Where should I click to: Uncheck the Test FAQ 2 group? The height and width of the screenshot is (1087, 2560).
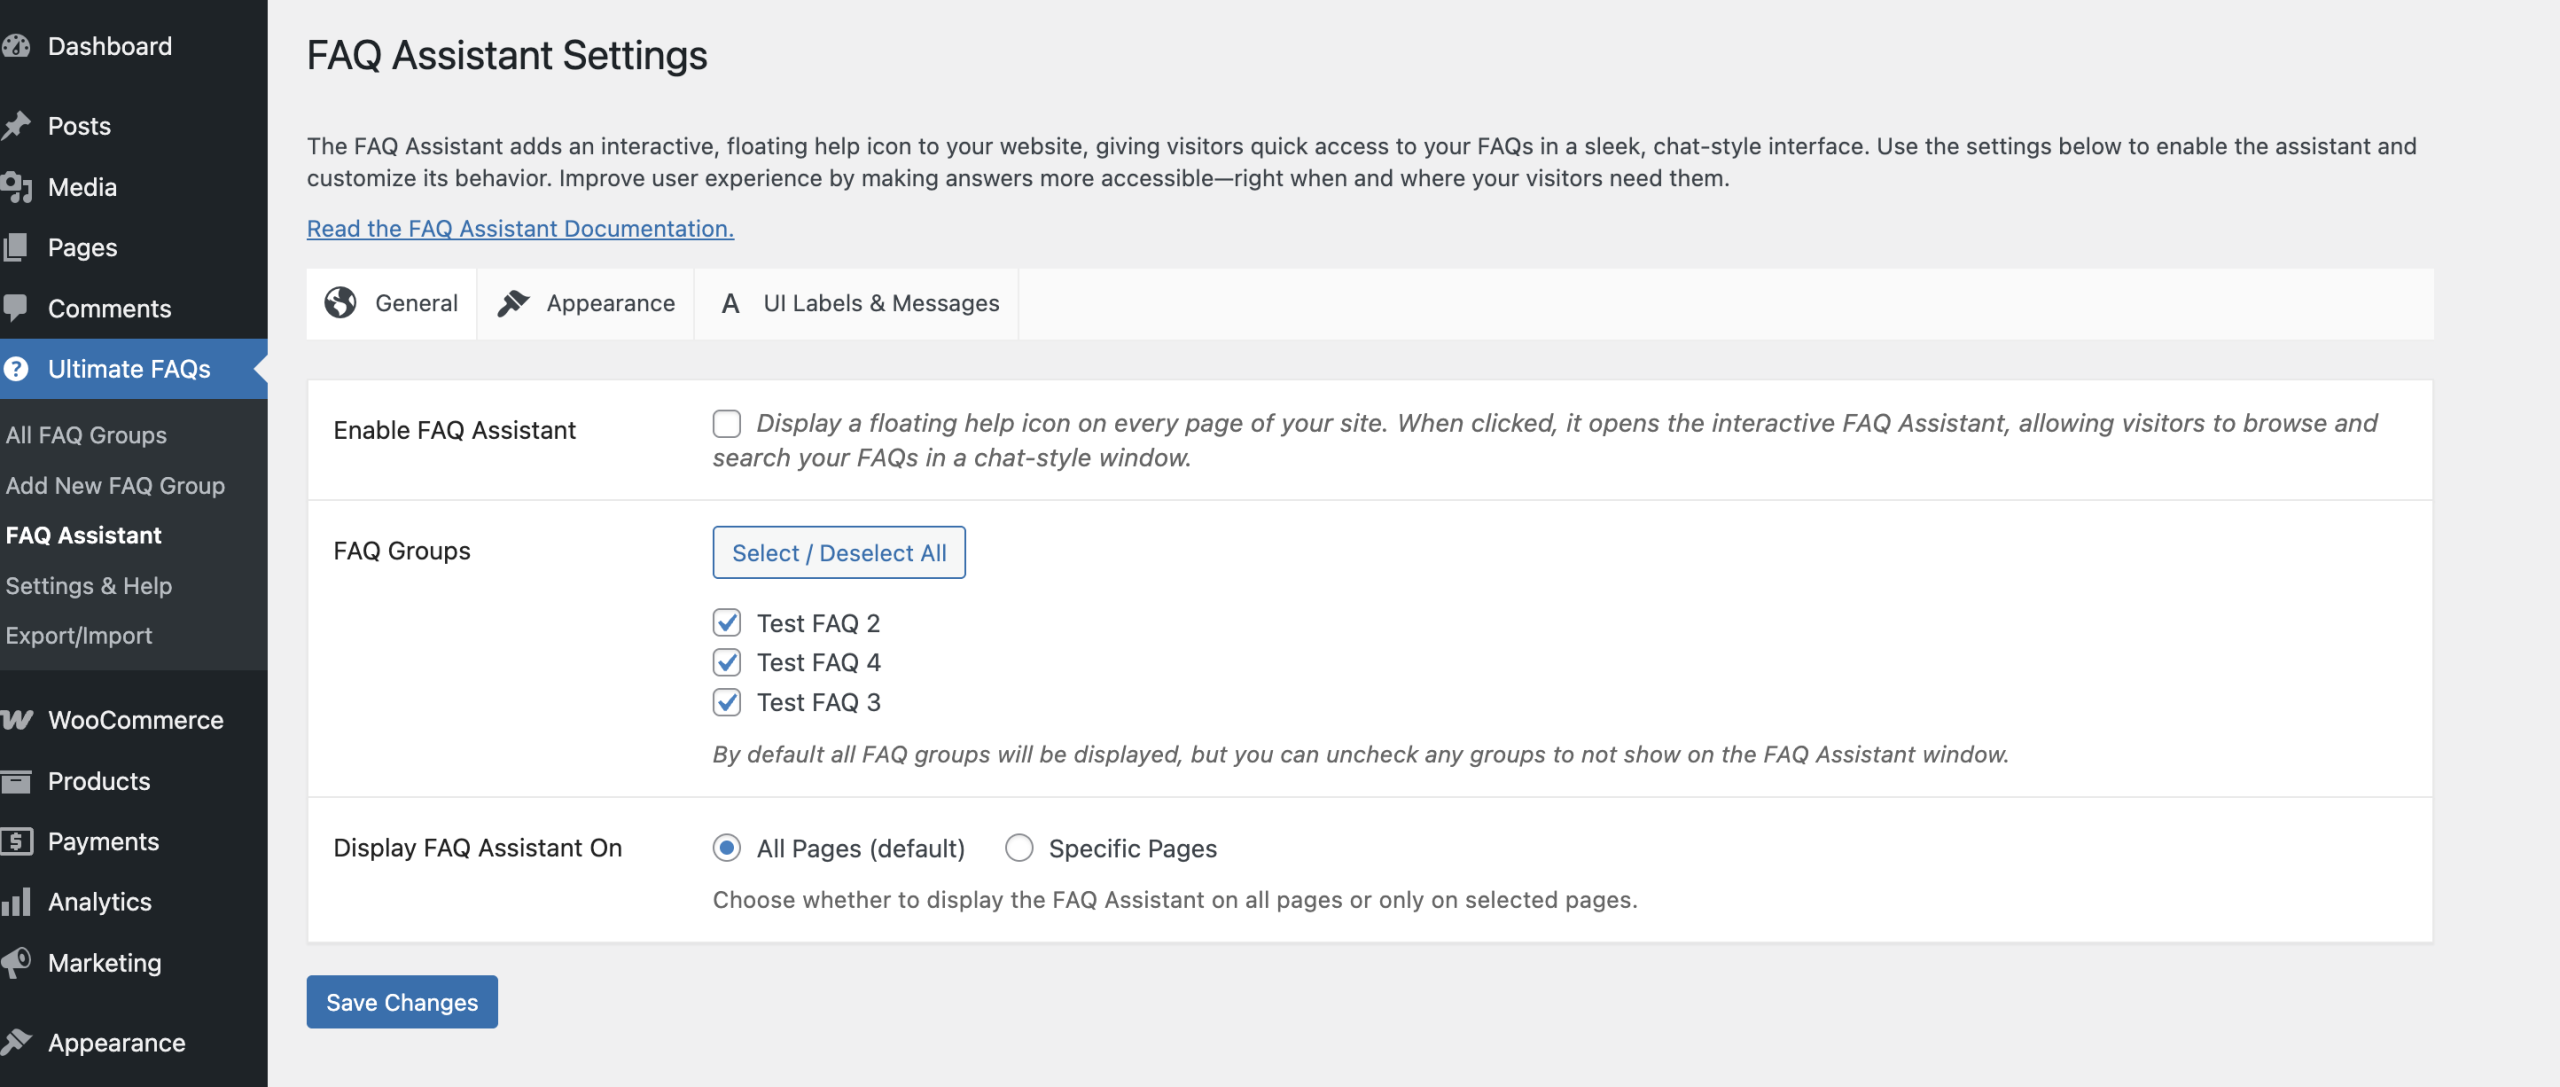727,623
